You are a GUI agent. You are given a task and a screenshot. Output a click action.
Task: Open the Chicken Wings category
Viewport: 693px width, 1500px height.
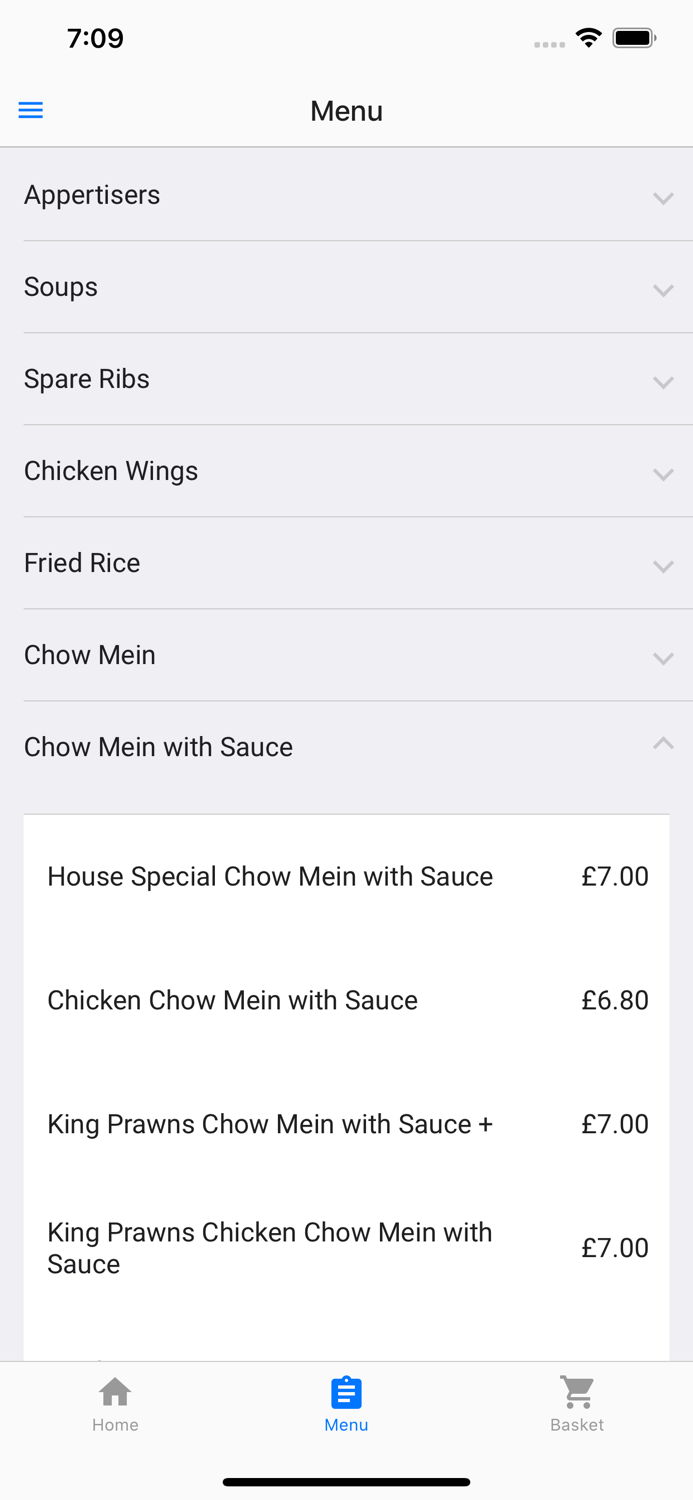click(x=346, y=471)
